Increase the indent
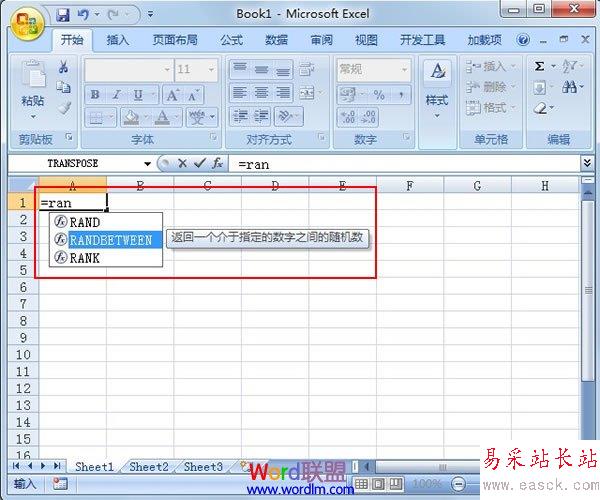The width and height of the screenshot is (600, 500). click(x=262, y=116)
